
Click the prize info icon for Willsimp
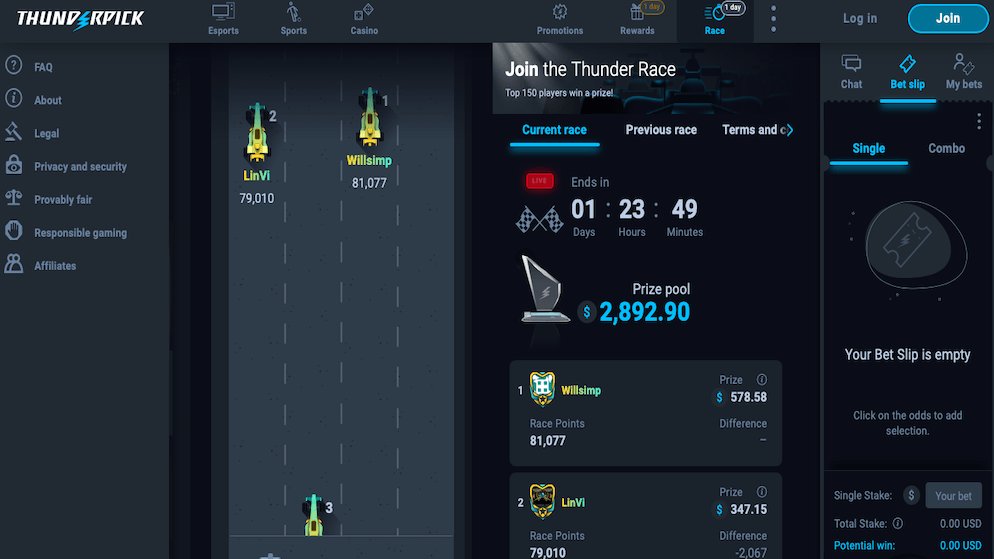click(x=761, y=380)
